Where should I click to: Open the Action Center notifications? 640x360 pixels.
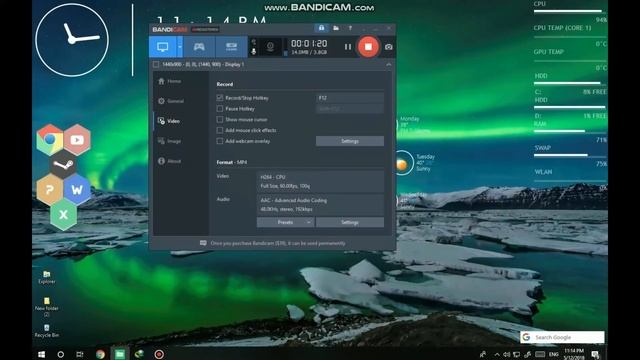(596, 354)
